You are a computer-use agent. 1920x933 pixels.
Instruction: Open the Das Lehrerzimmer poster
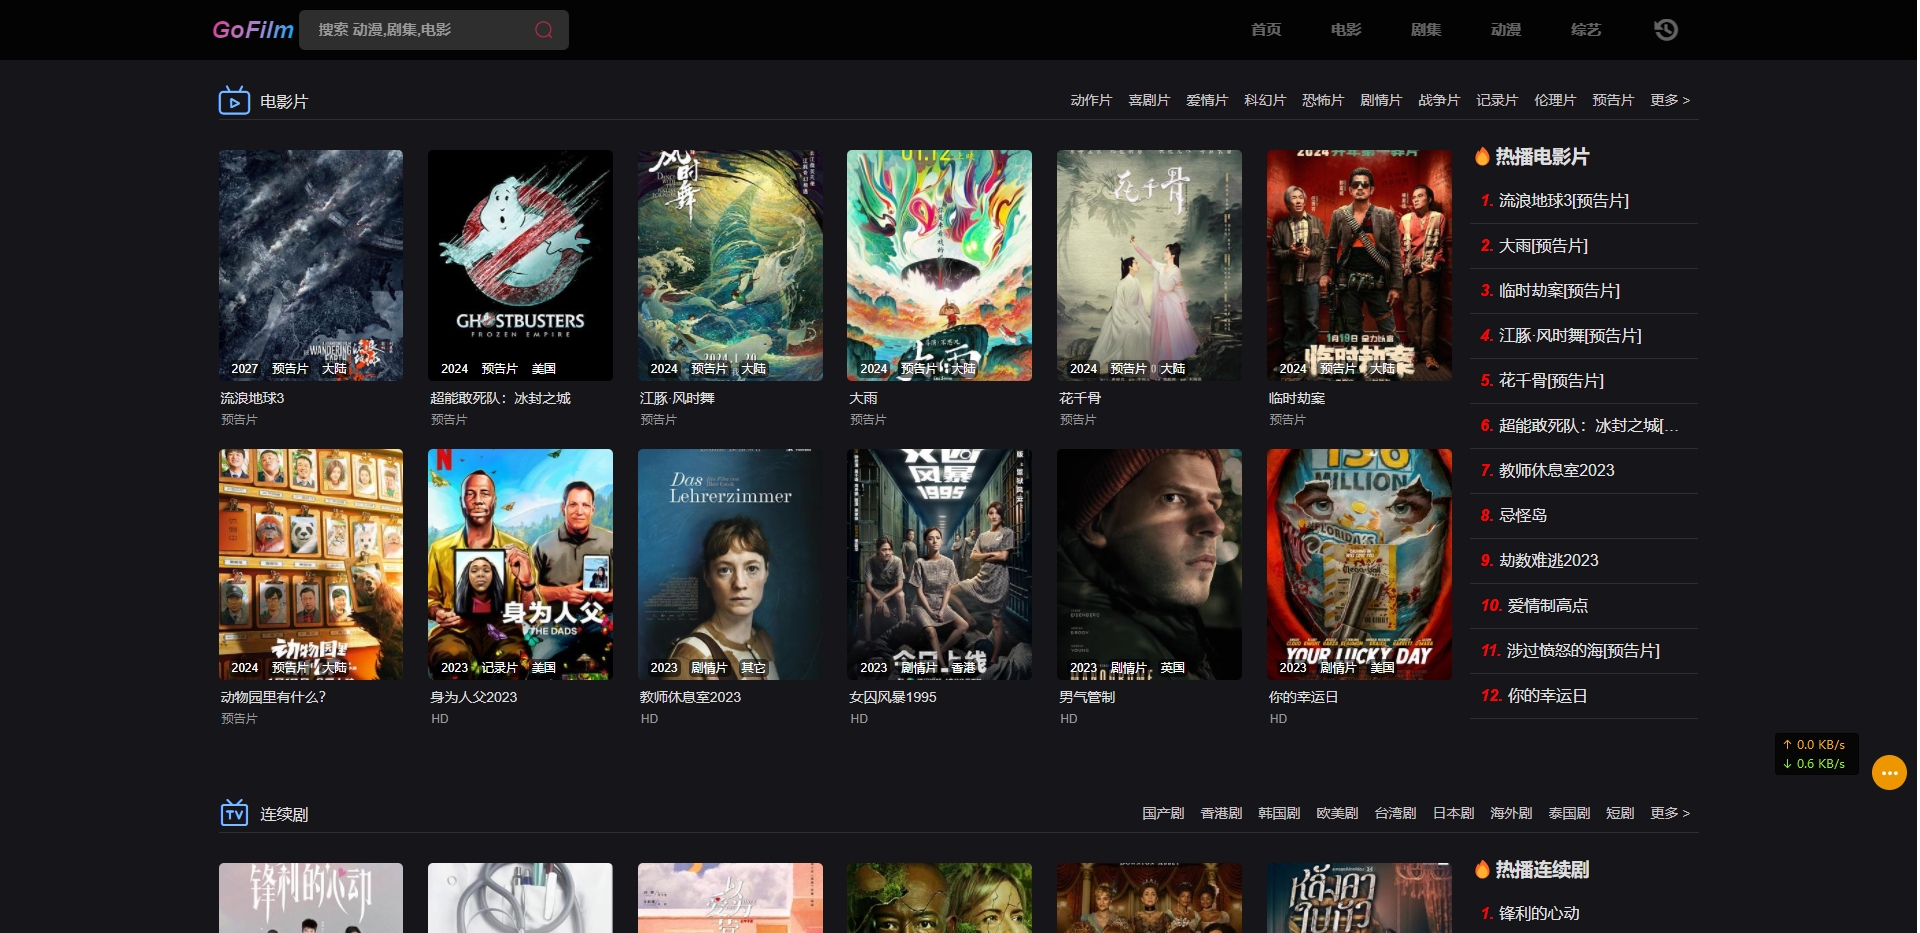point(730,564)
